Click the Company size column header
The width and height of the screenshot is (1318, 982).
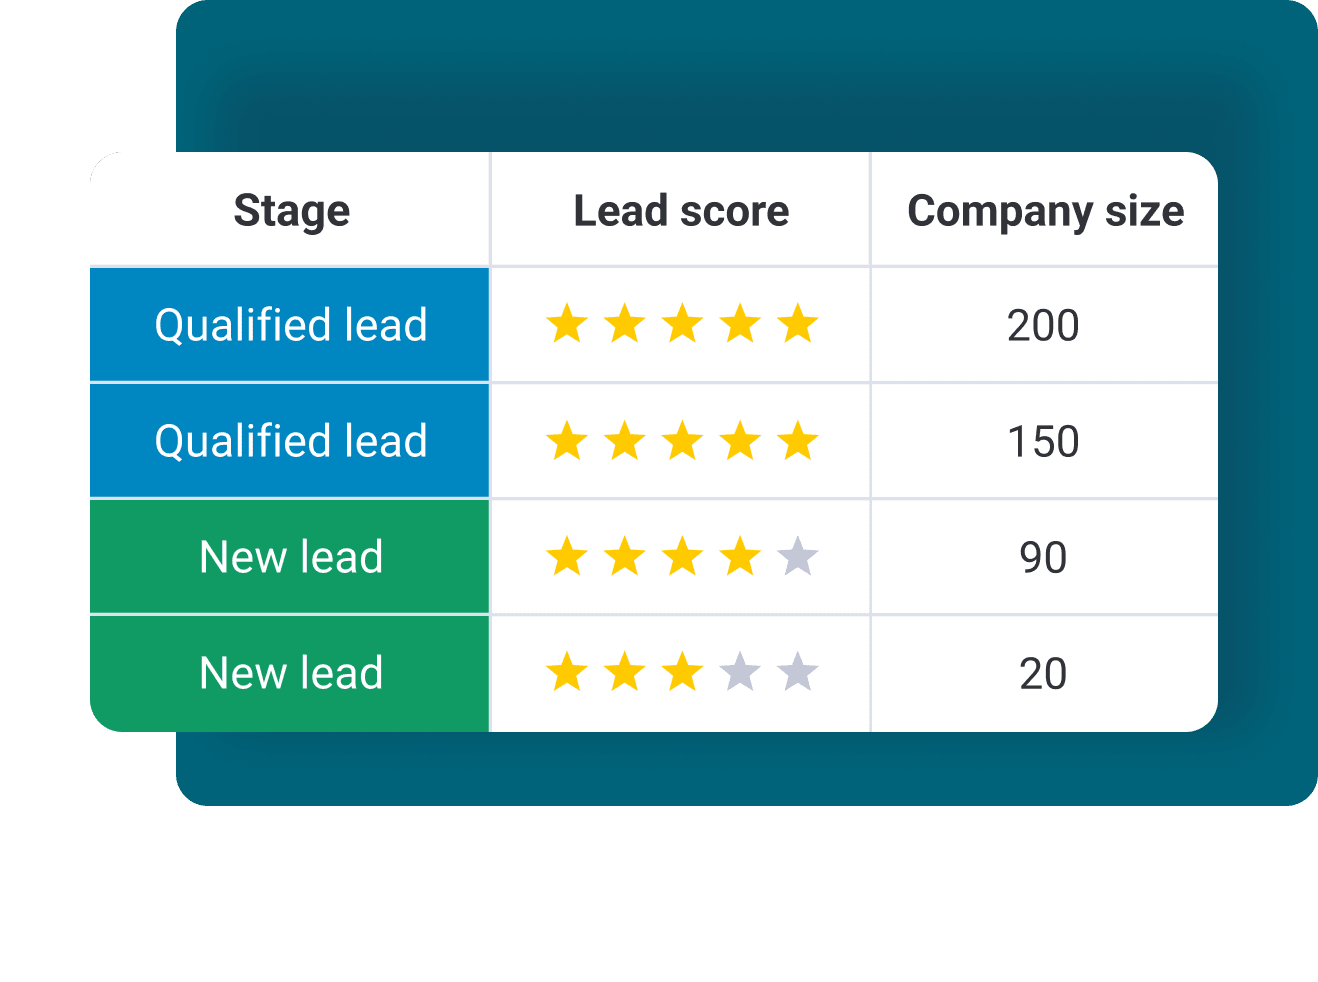[x=1045, y=211]
